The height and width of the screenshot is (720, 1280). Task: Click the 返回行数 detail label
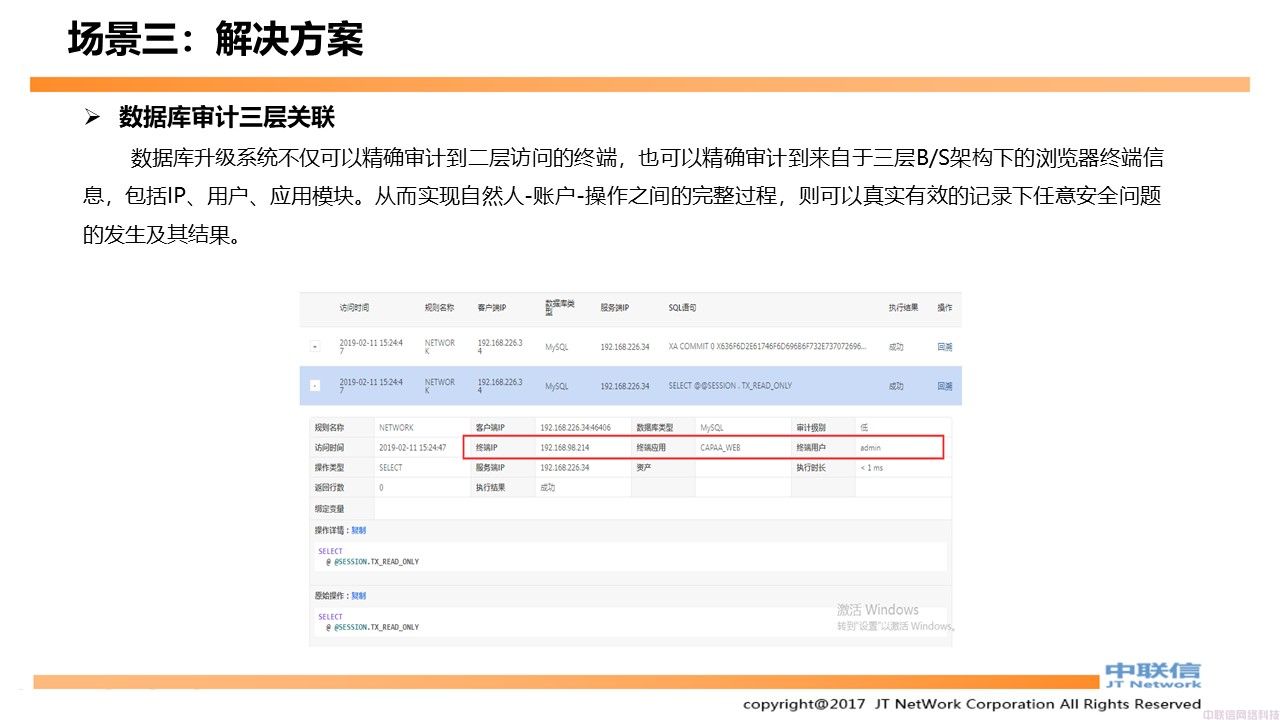click(x=329, y=488)
